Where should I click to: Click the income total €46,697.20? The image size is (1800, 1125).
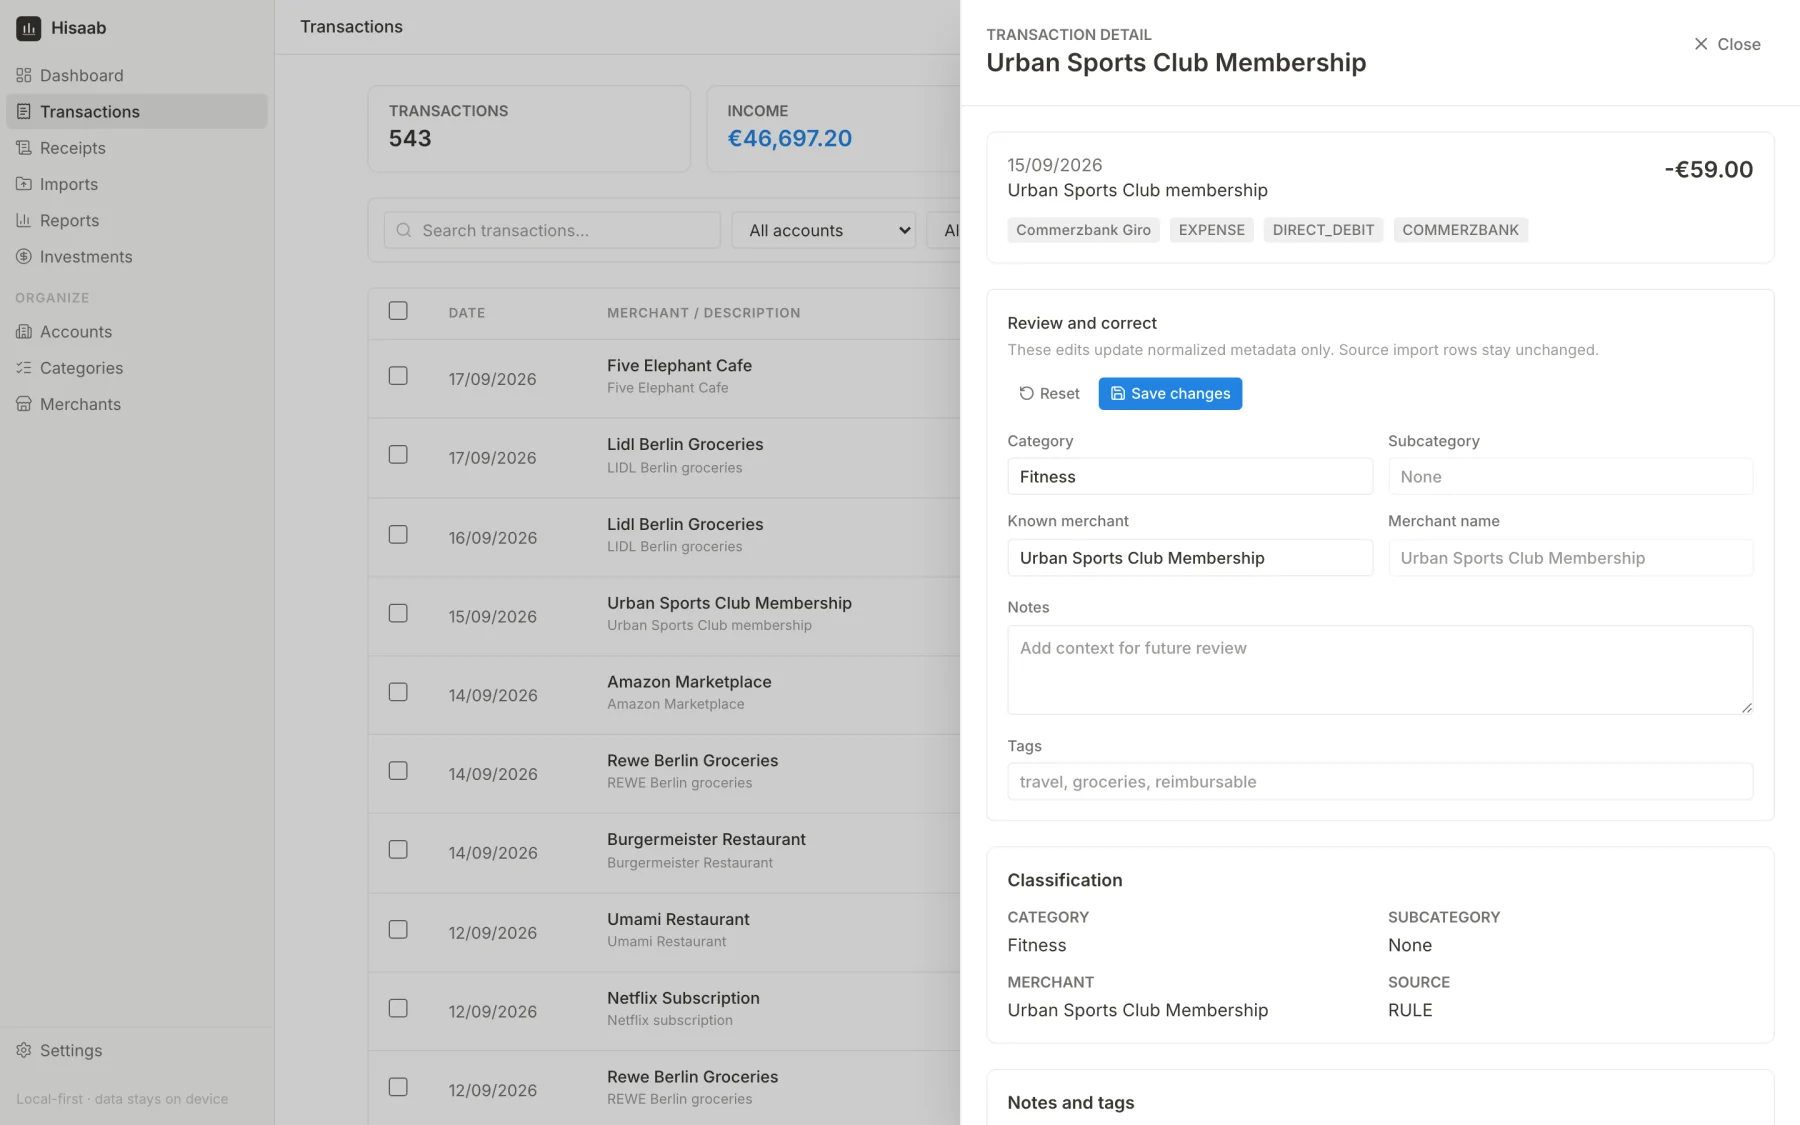click(789, 138)
